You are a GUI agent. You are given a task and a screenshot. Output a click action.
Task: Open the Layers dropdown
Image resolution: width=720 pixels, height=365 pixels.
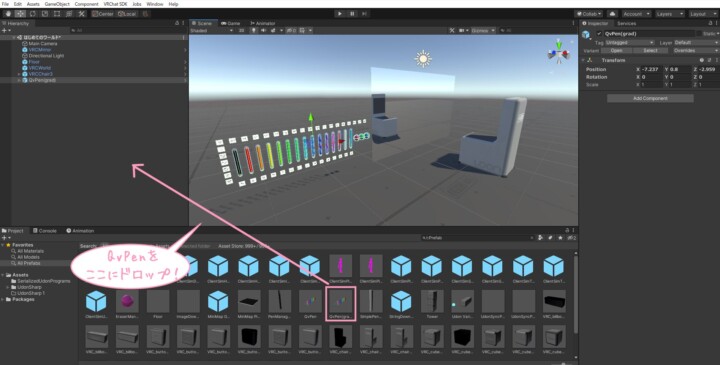[669, 14]
